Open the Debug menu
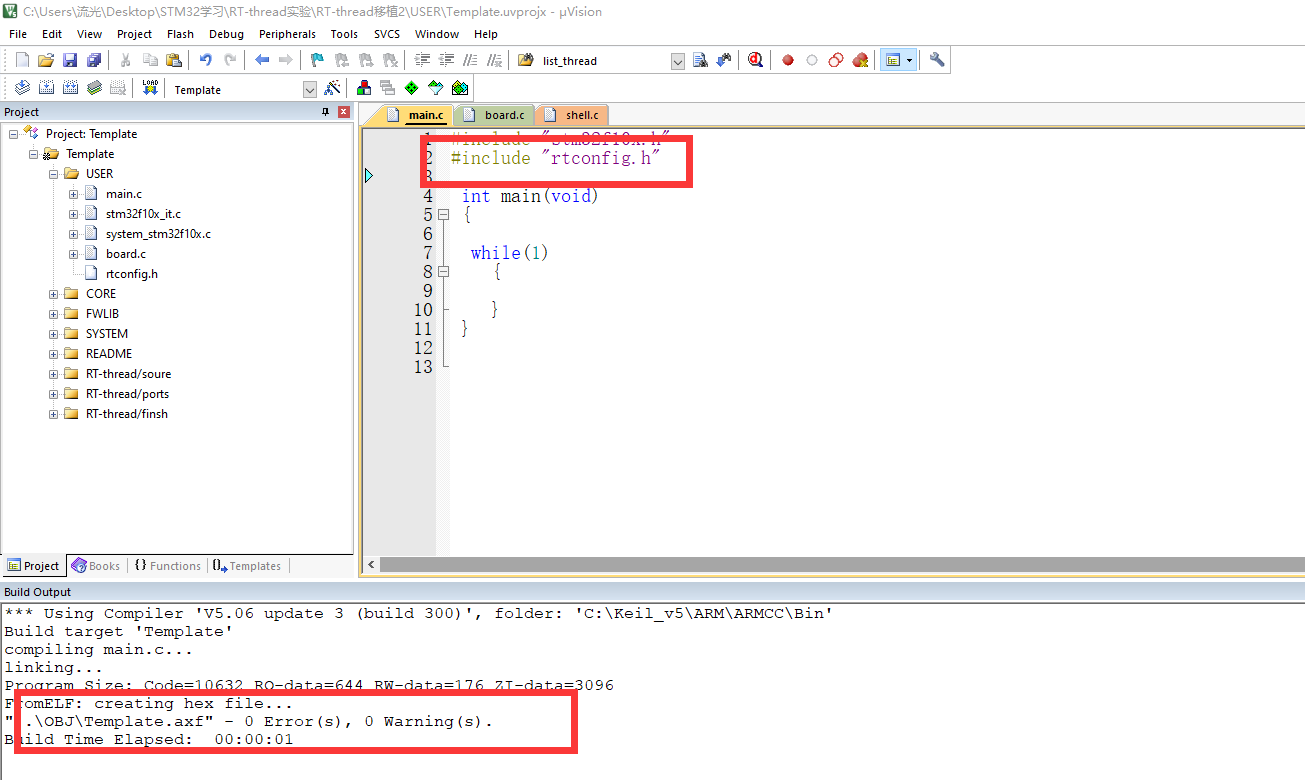This screenshot has height=780, width=1305. pyautogui.click(x=226, y=34)
